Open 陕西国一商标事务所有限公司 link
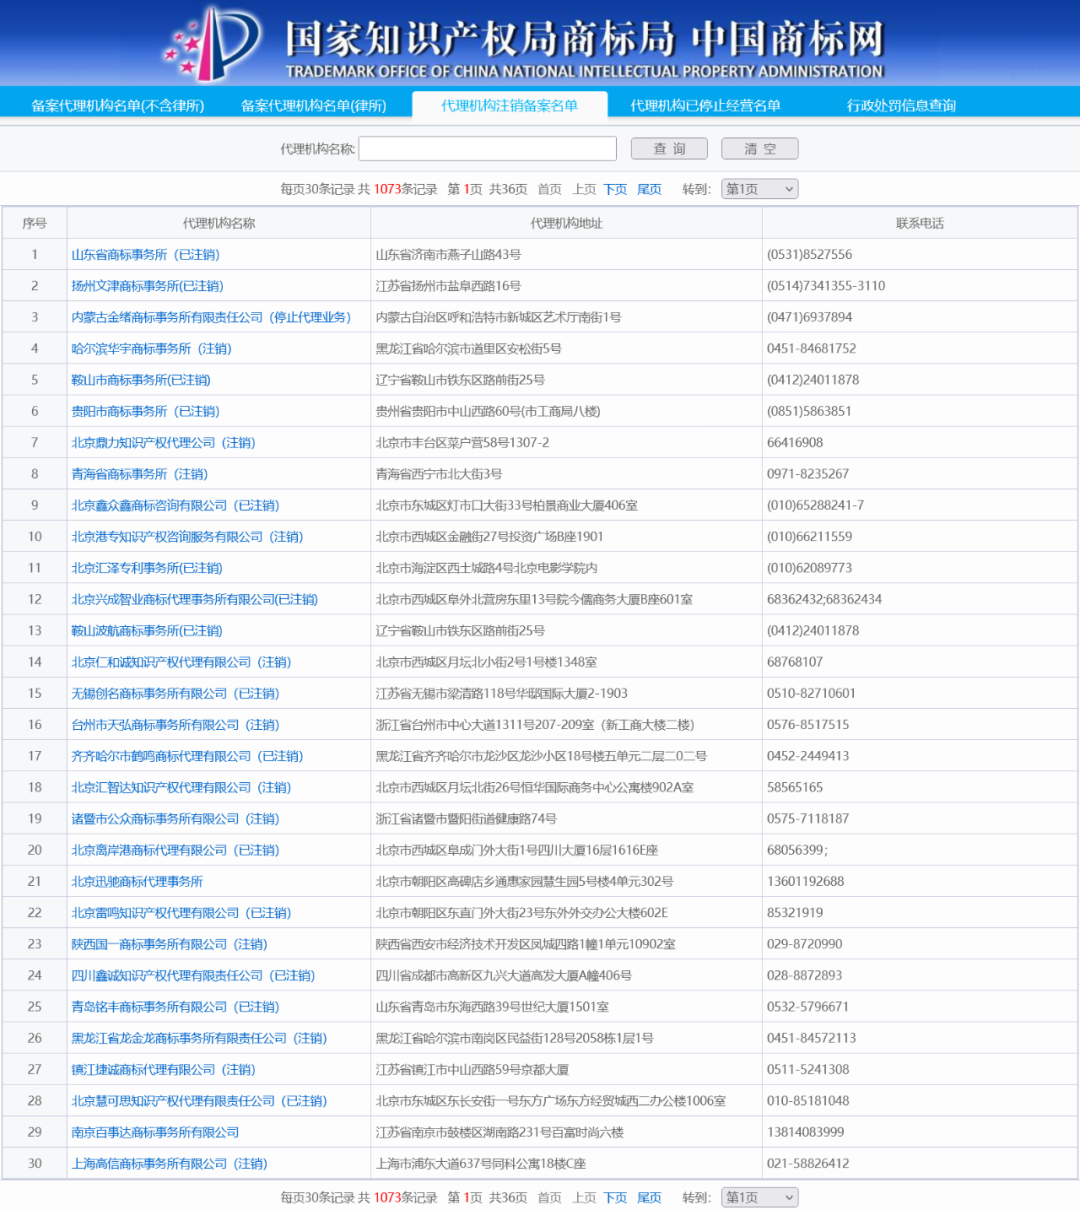Image resolution: width=1080 pixels, height=1210 pixels. click(x=169, y=944)
